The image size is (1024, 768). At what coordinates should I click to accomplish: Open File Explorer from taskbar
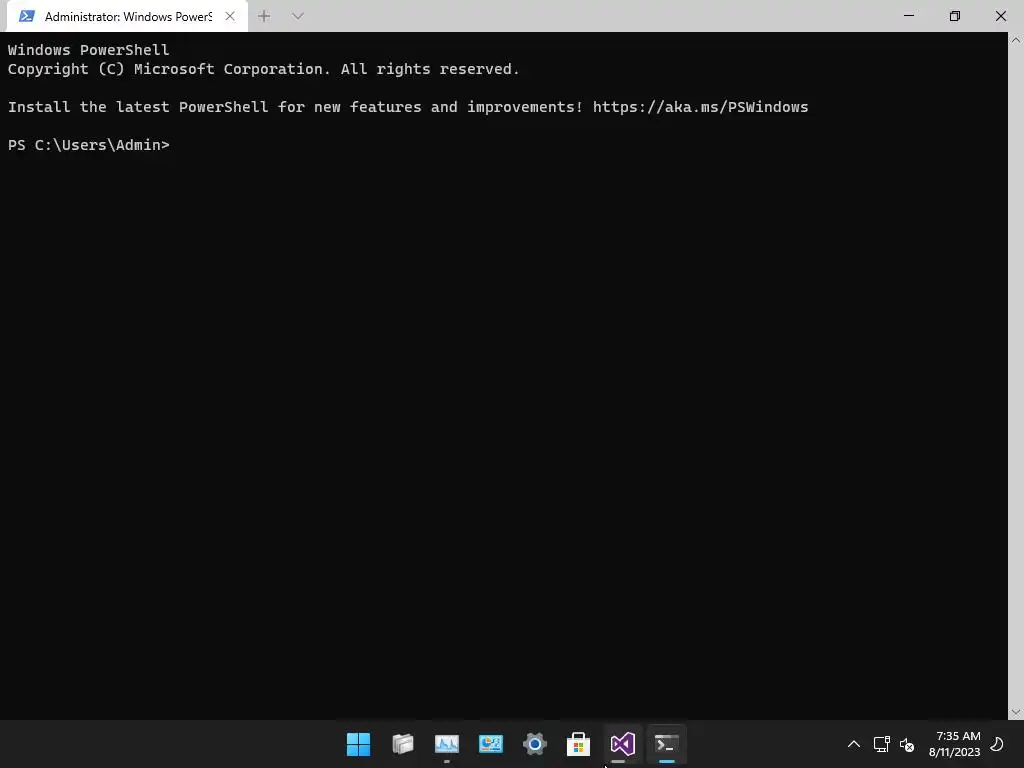402,744
